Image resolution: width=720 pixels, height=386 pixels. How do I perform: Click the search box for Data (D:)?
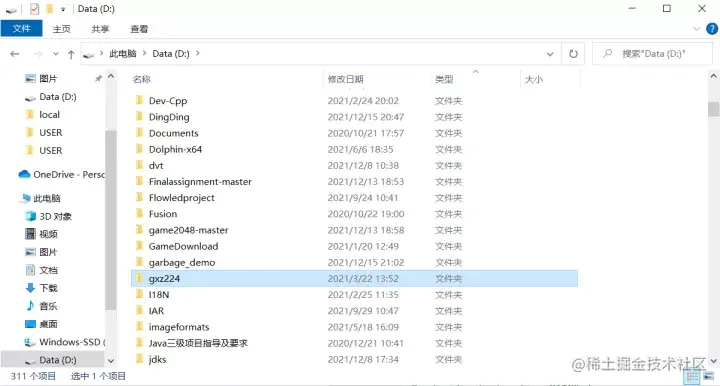pyautogui.click(x=652, y=54)
